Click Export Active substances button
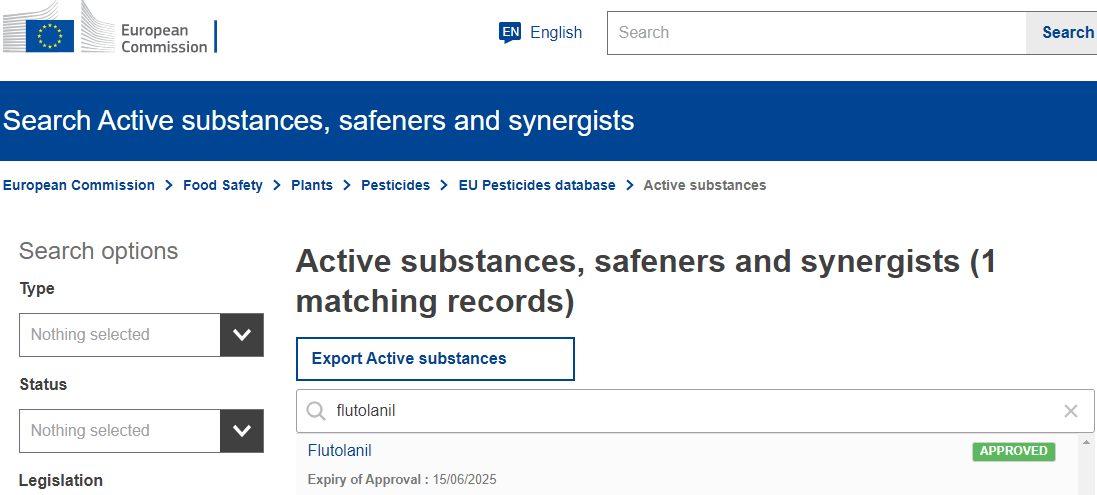 tap(435, 359)
